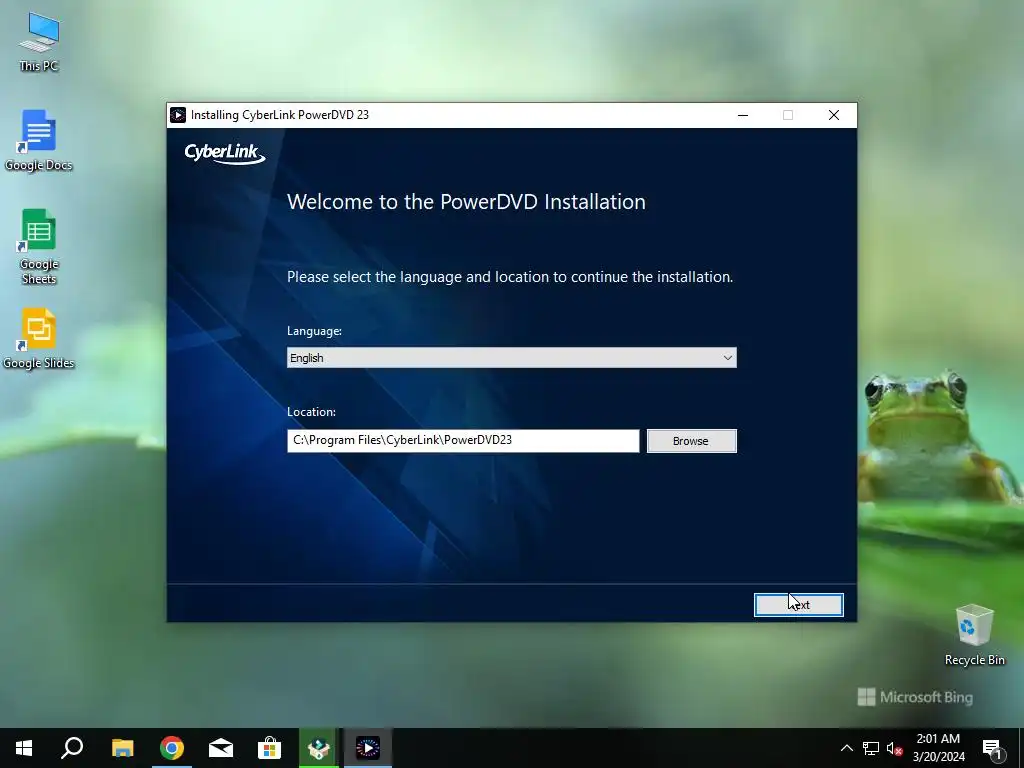Open Microsoft Store from the taskbar

(x=269, y=748)
